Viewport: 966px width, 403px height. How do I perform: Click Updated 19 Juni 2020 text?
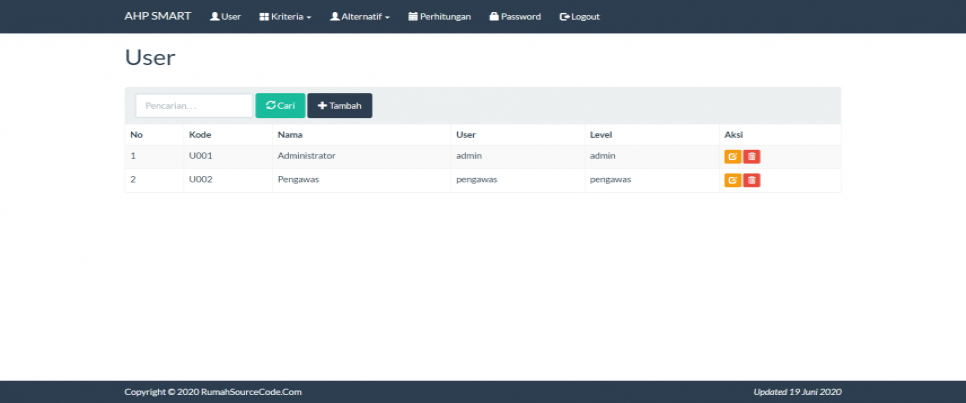tap(797, 392)
